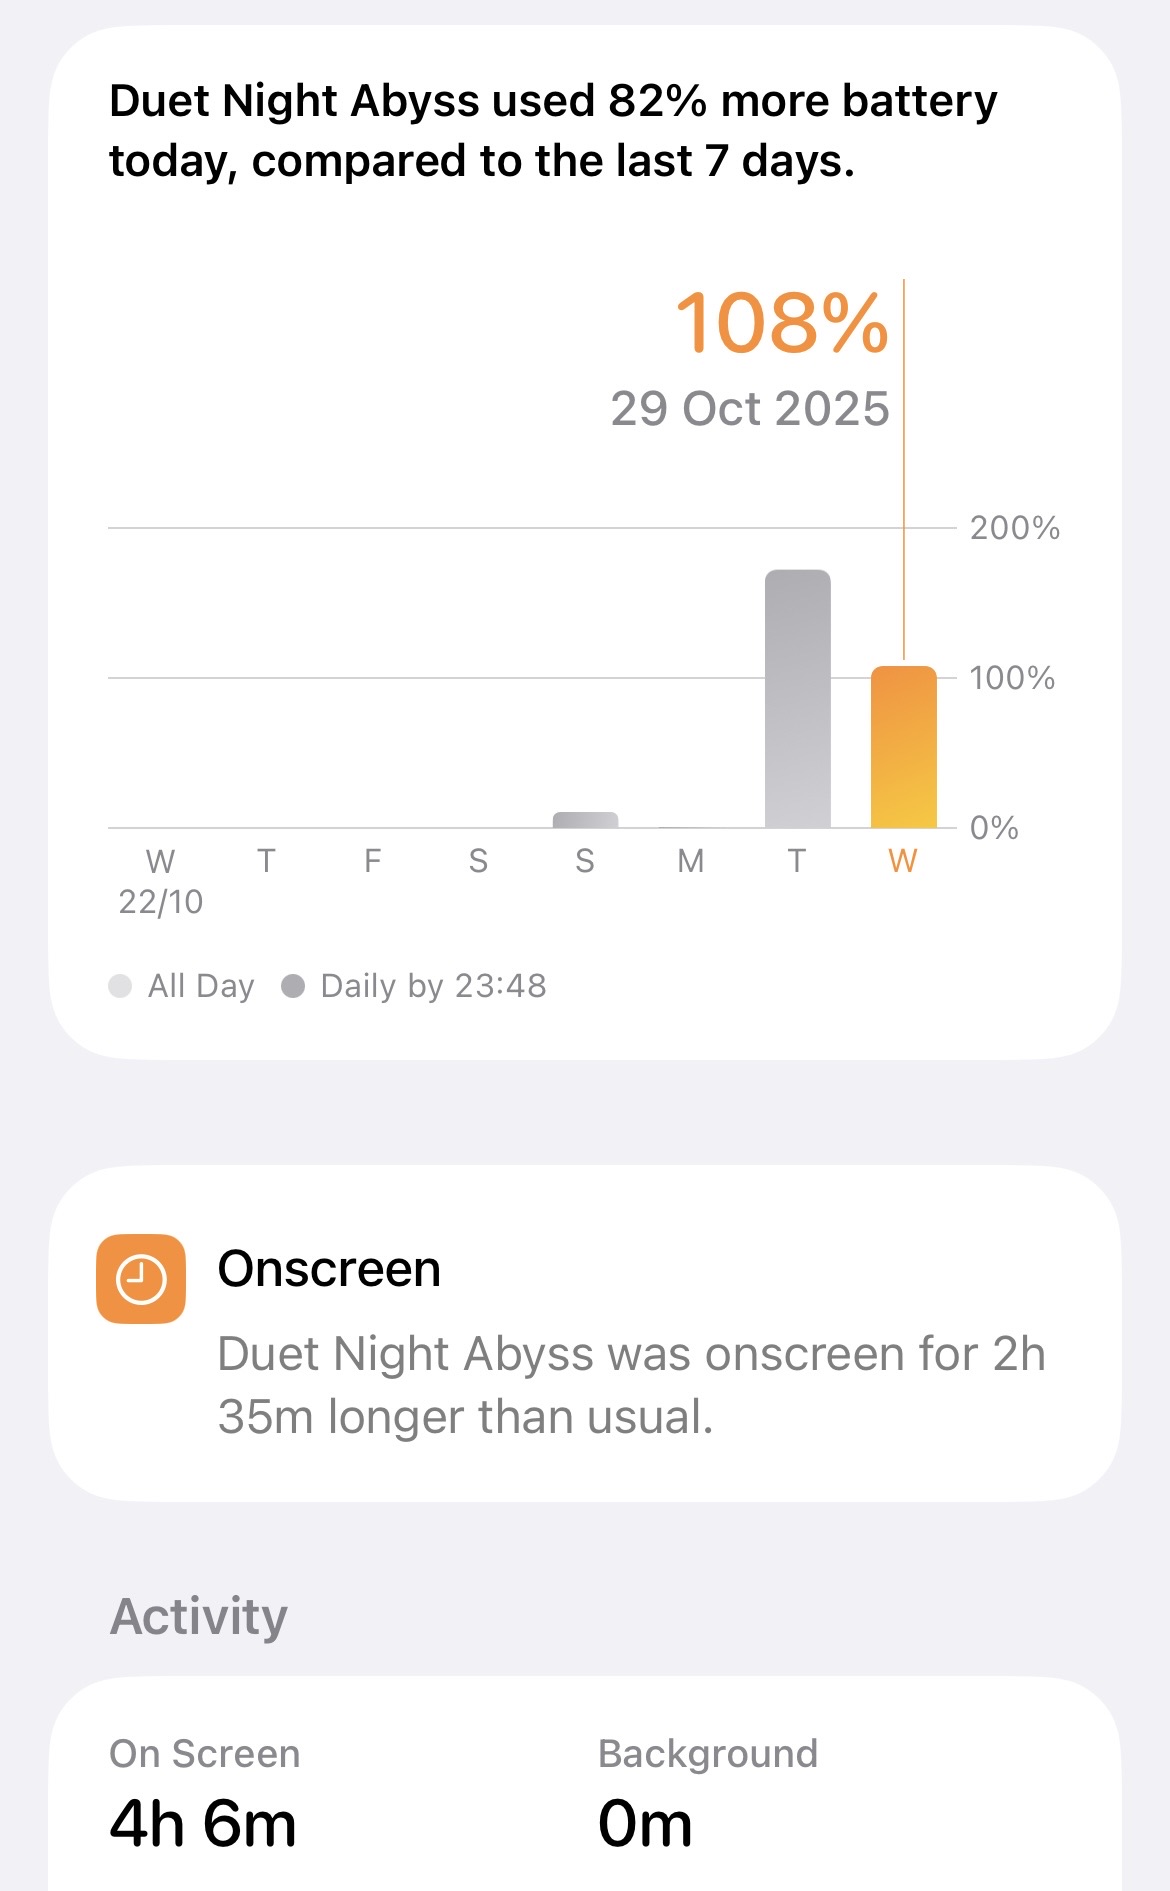Tap the 200% axis label
Image resolution: width=1170 pixels, height=1891 pixels.
tap(1014, 528)
